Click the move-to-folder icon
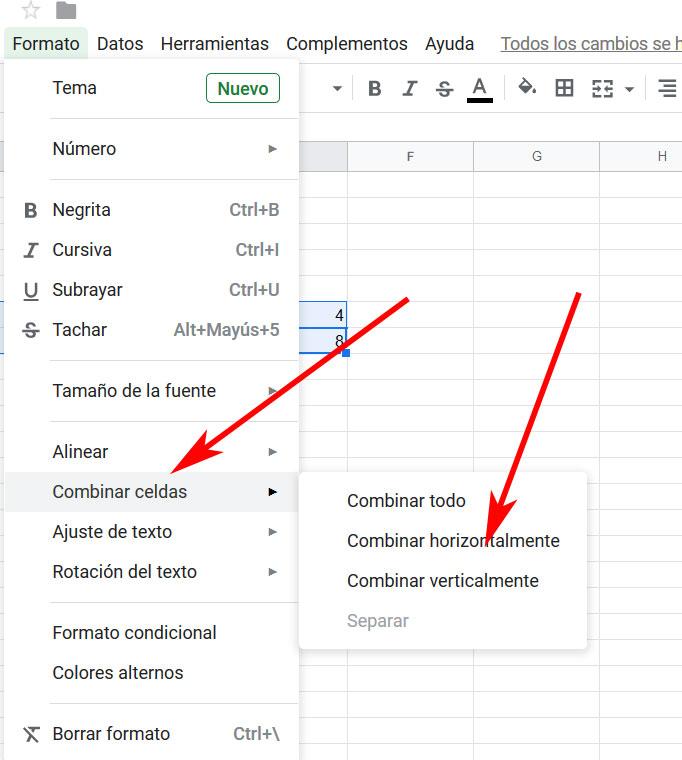Screen dimensions: 682x760 coord(66,10)
